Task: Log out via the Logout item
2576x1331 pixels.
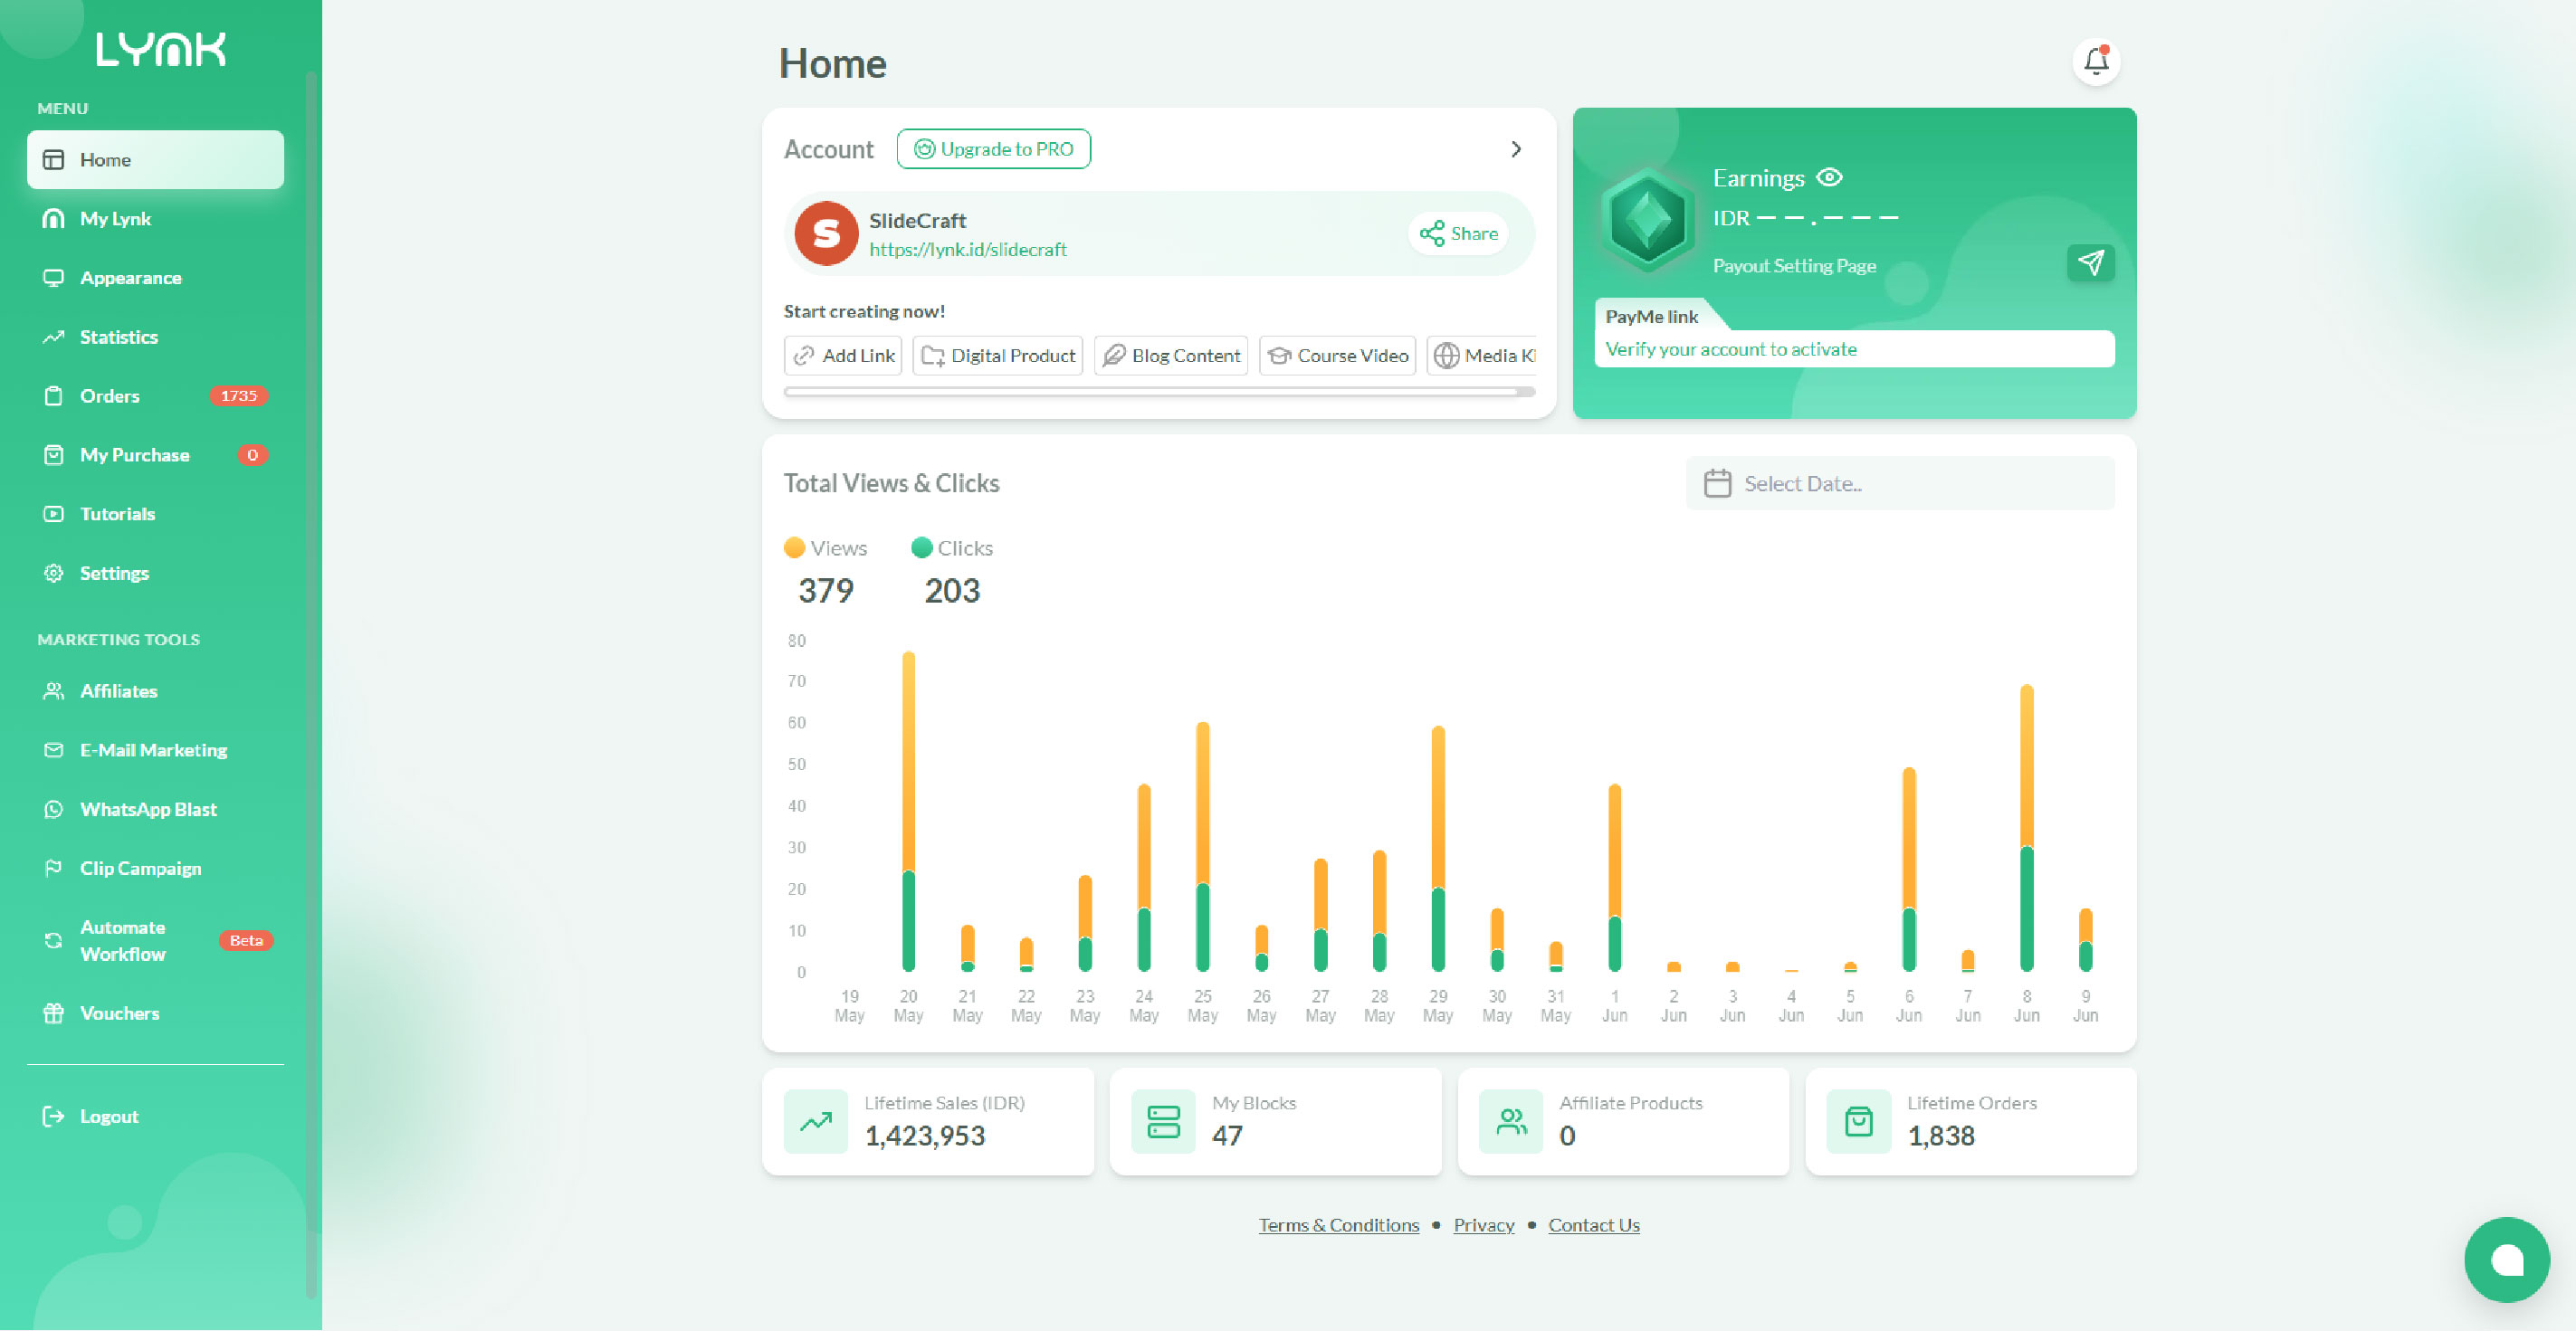Action: 155,1116
